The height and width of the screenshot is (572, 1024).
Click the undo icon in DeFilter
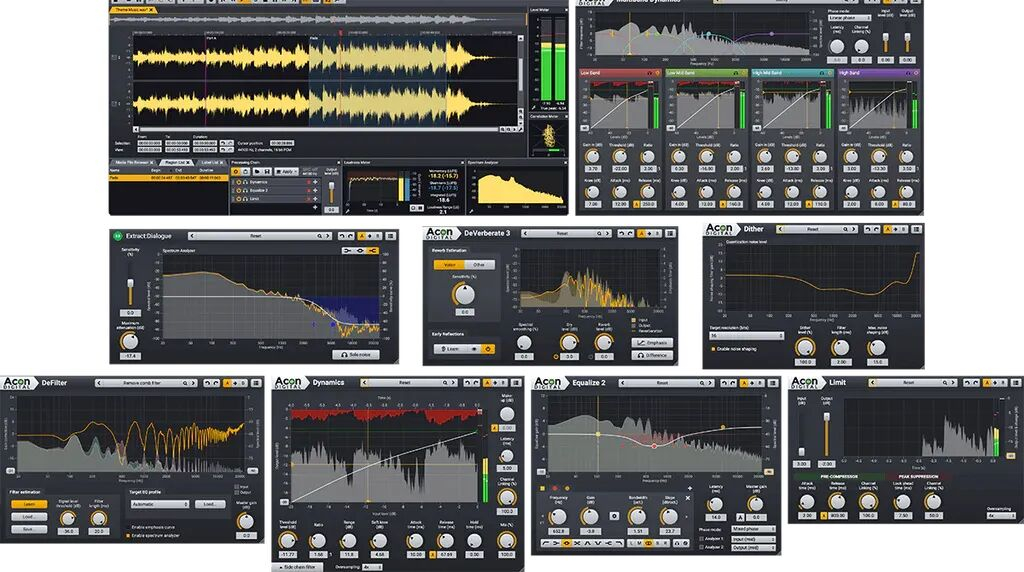(x=205, y=383)
